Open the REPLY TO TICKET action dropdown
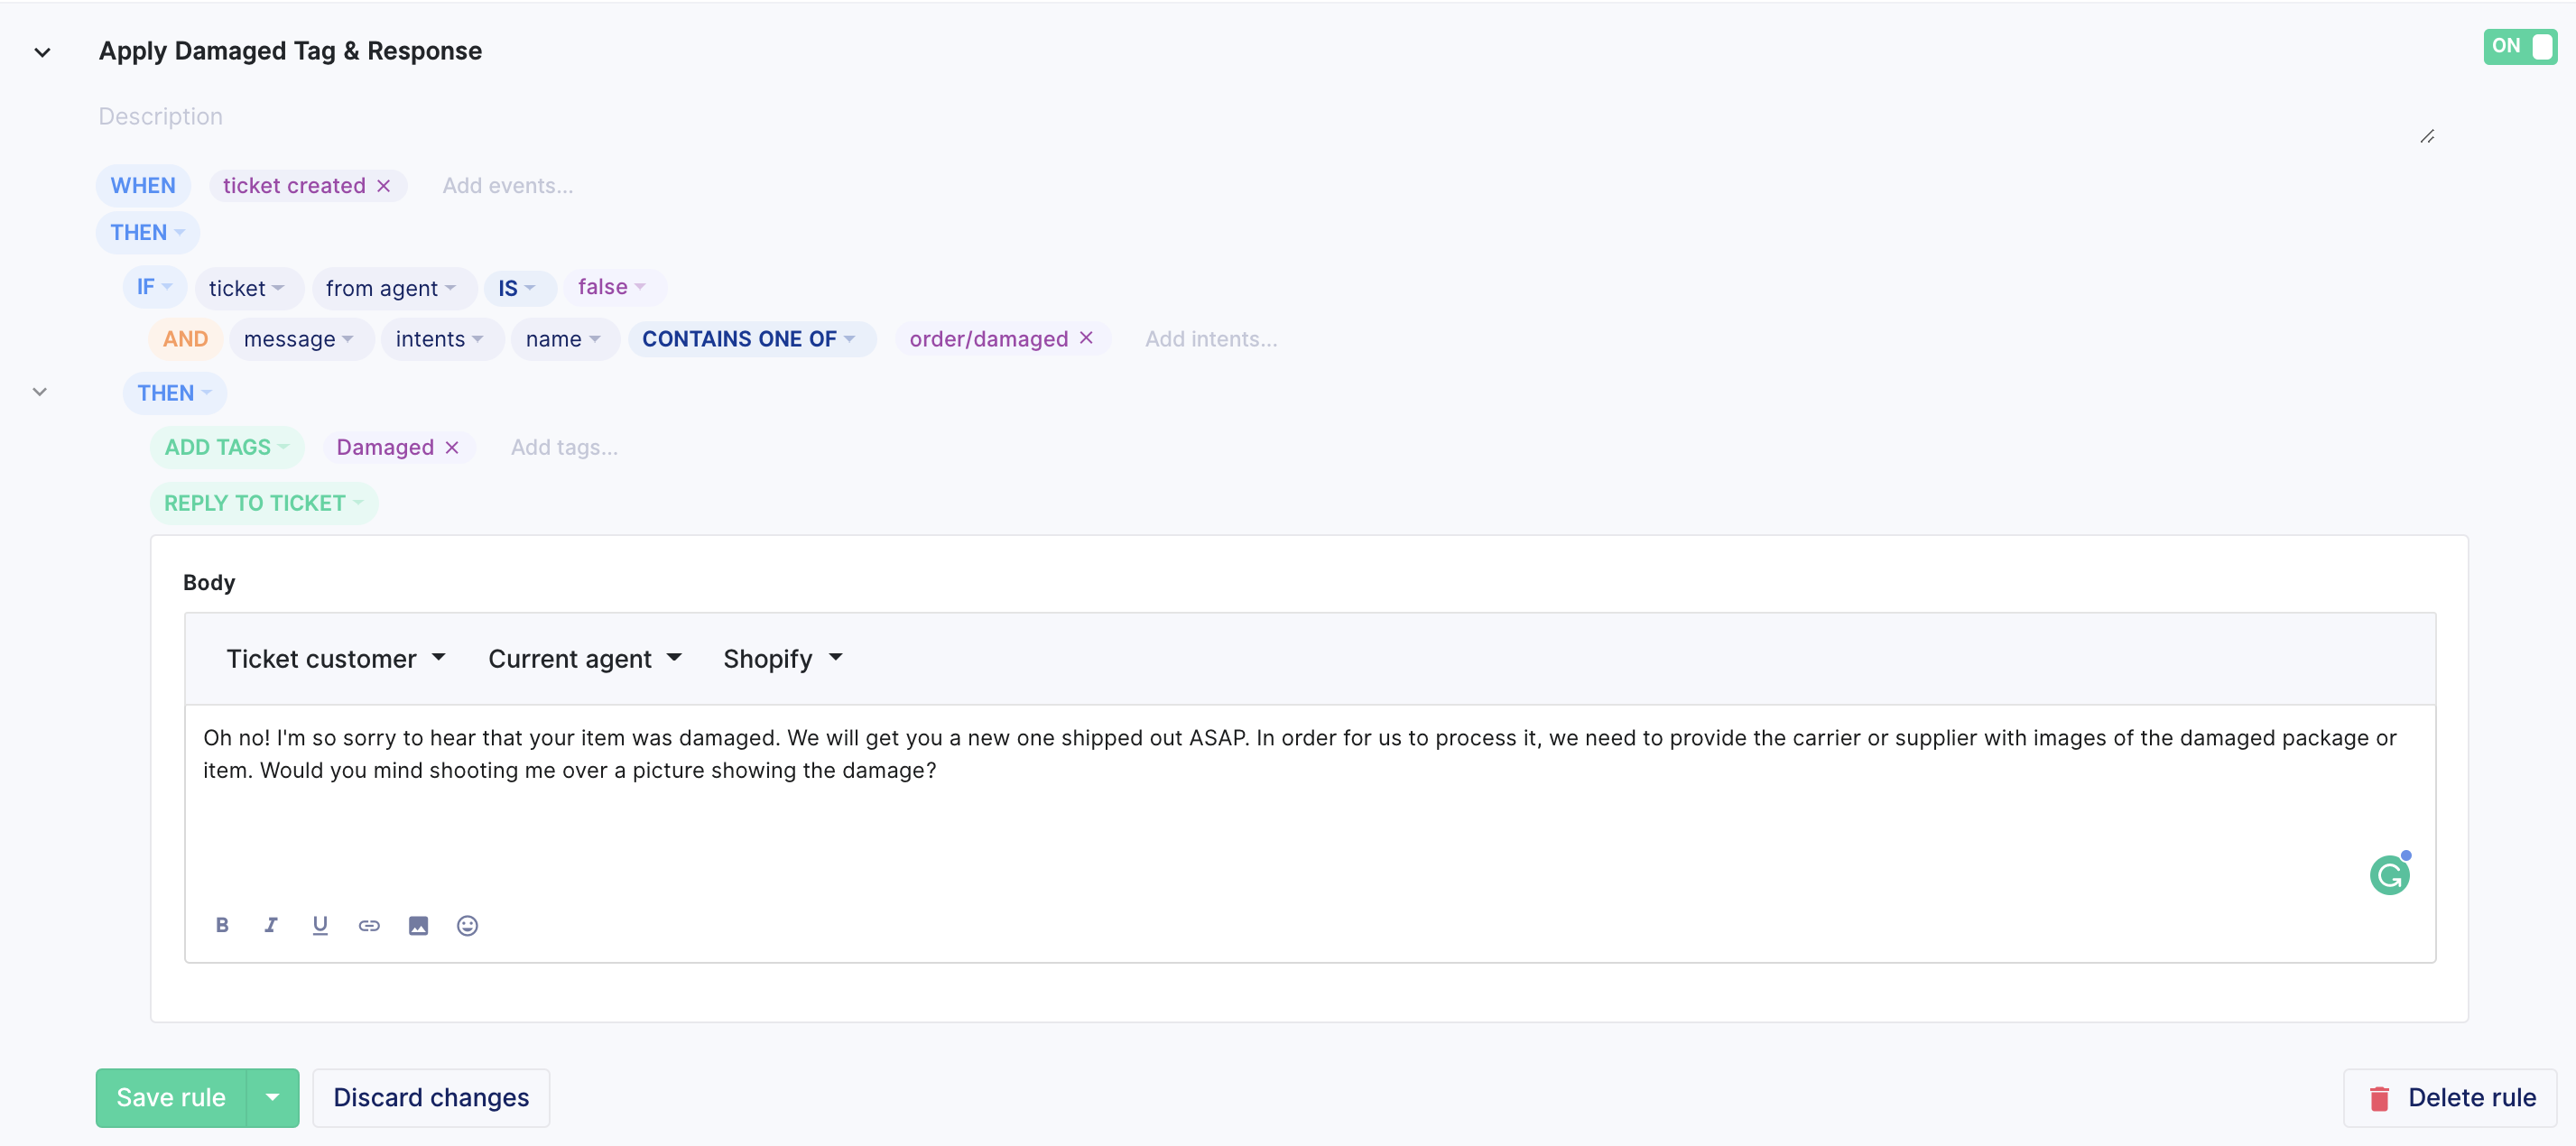This screenshot has width=2576, height=1146. (264, 503)
